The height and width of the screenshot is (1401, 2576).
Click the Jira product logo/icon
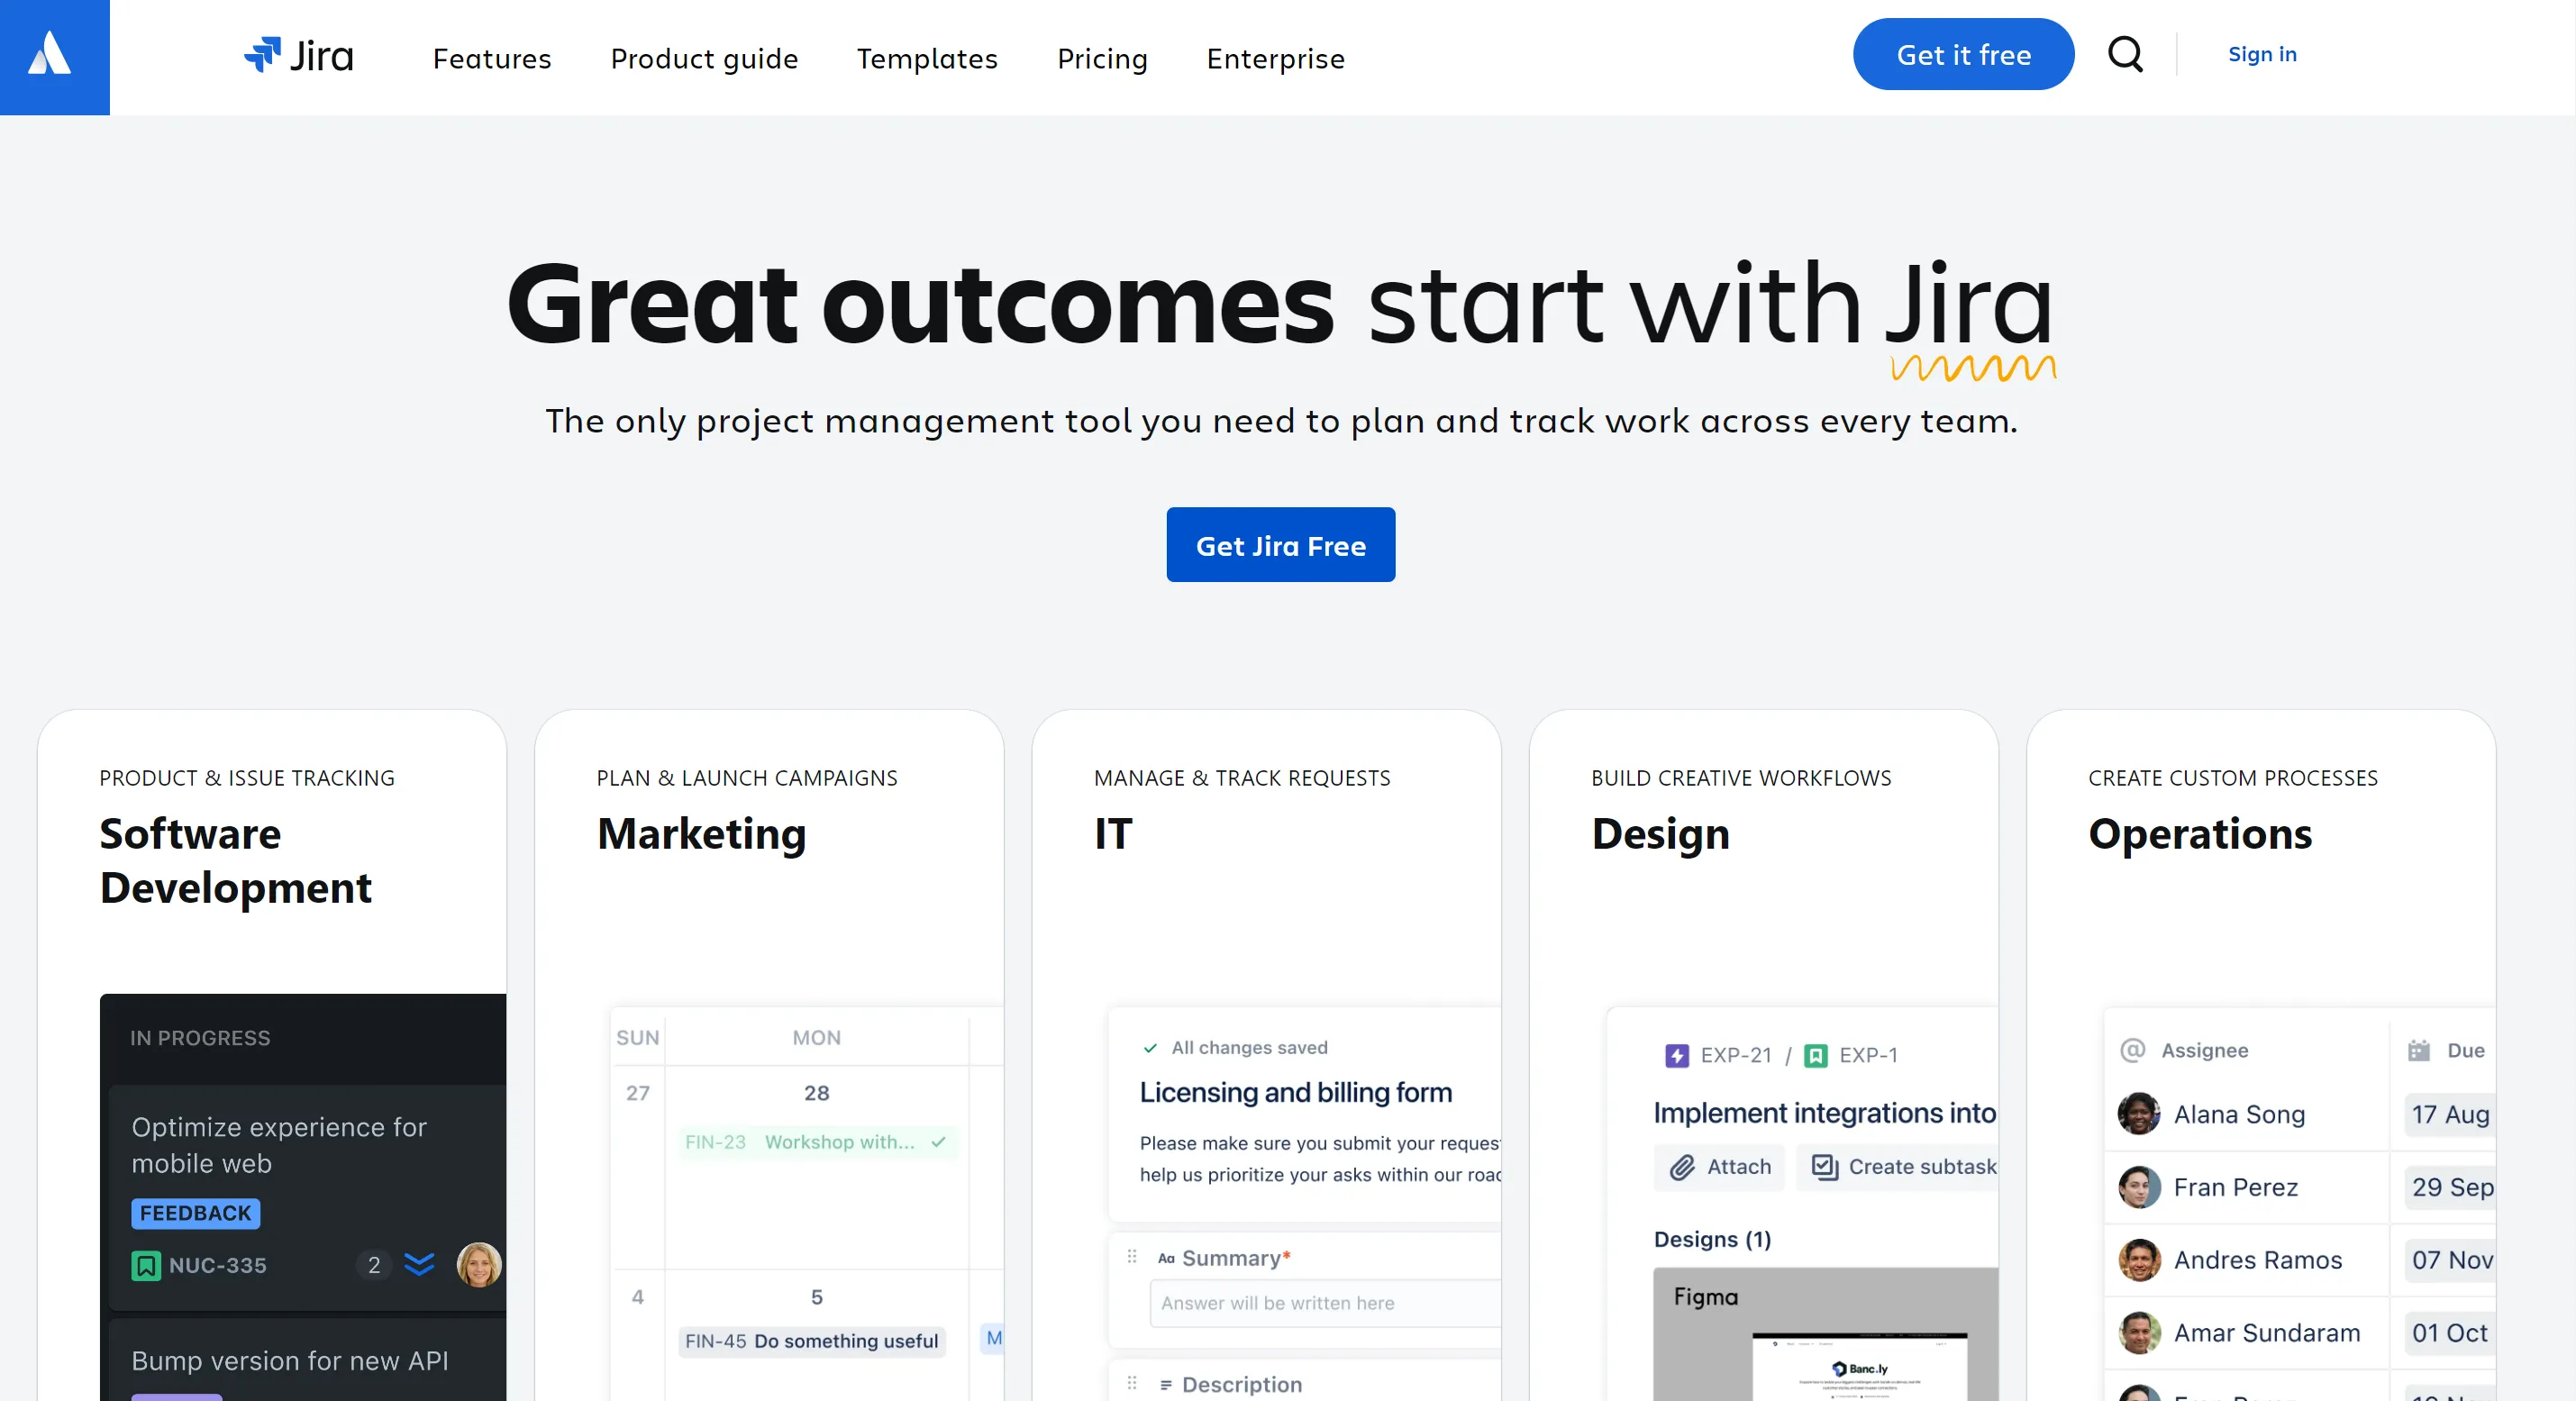pyautogui.click(x=264, y=53)
